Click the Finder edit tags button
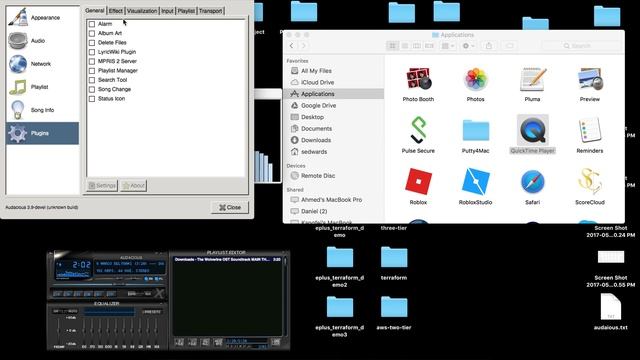This screenshot has width=640, height=360. tap(509, 46)
